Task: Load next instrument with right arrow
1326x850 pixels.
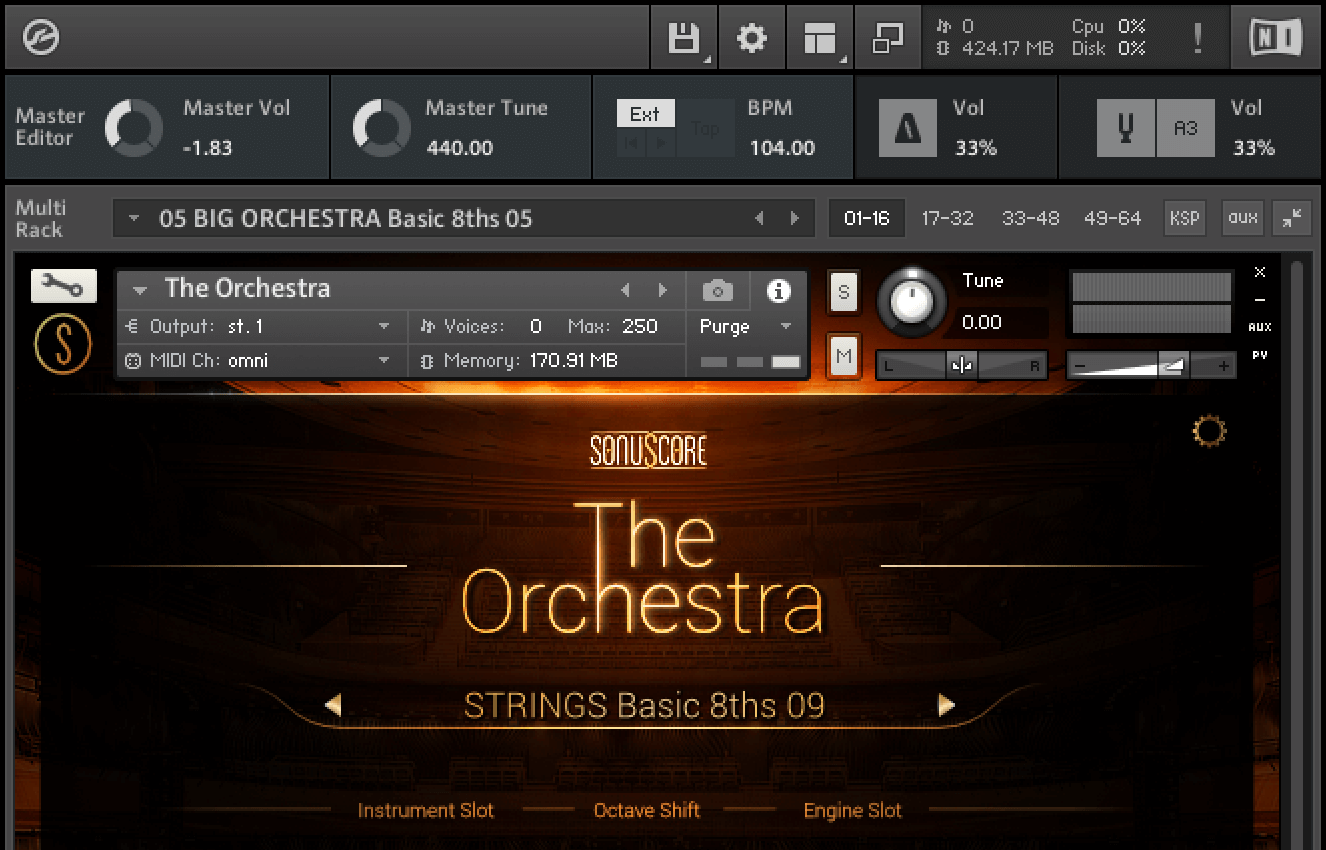Action: pyautogui.click(x=662, y=290)
